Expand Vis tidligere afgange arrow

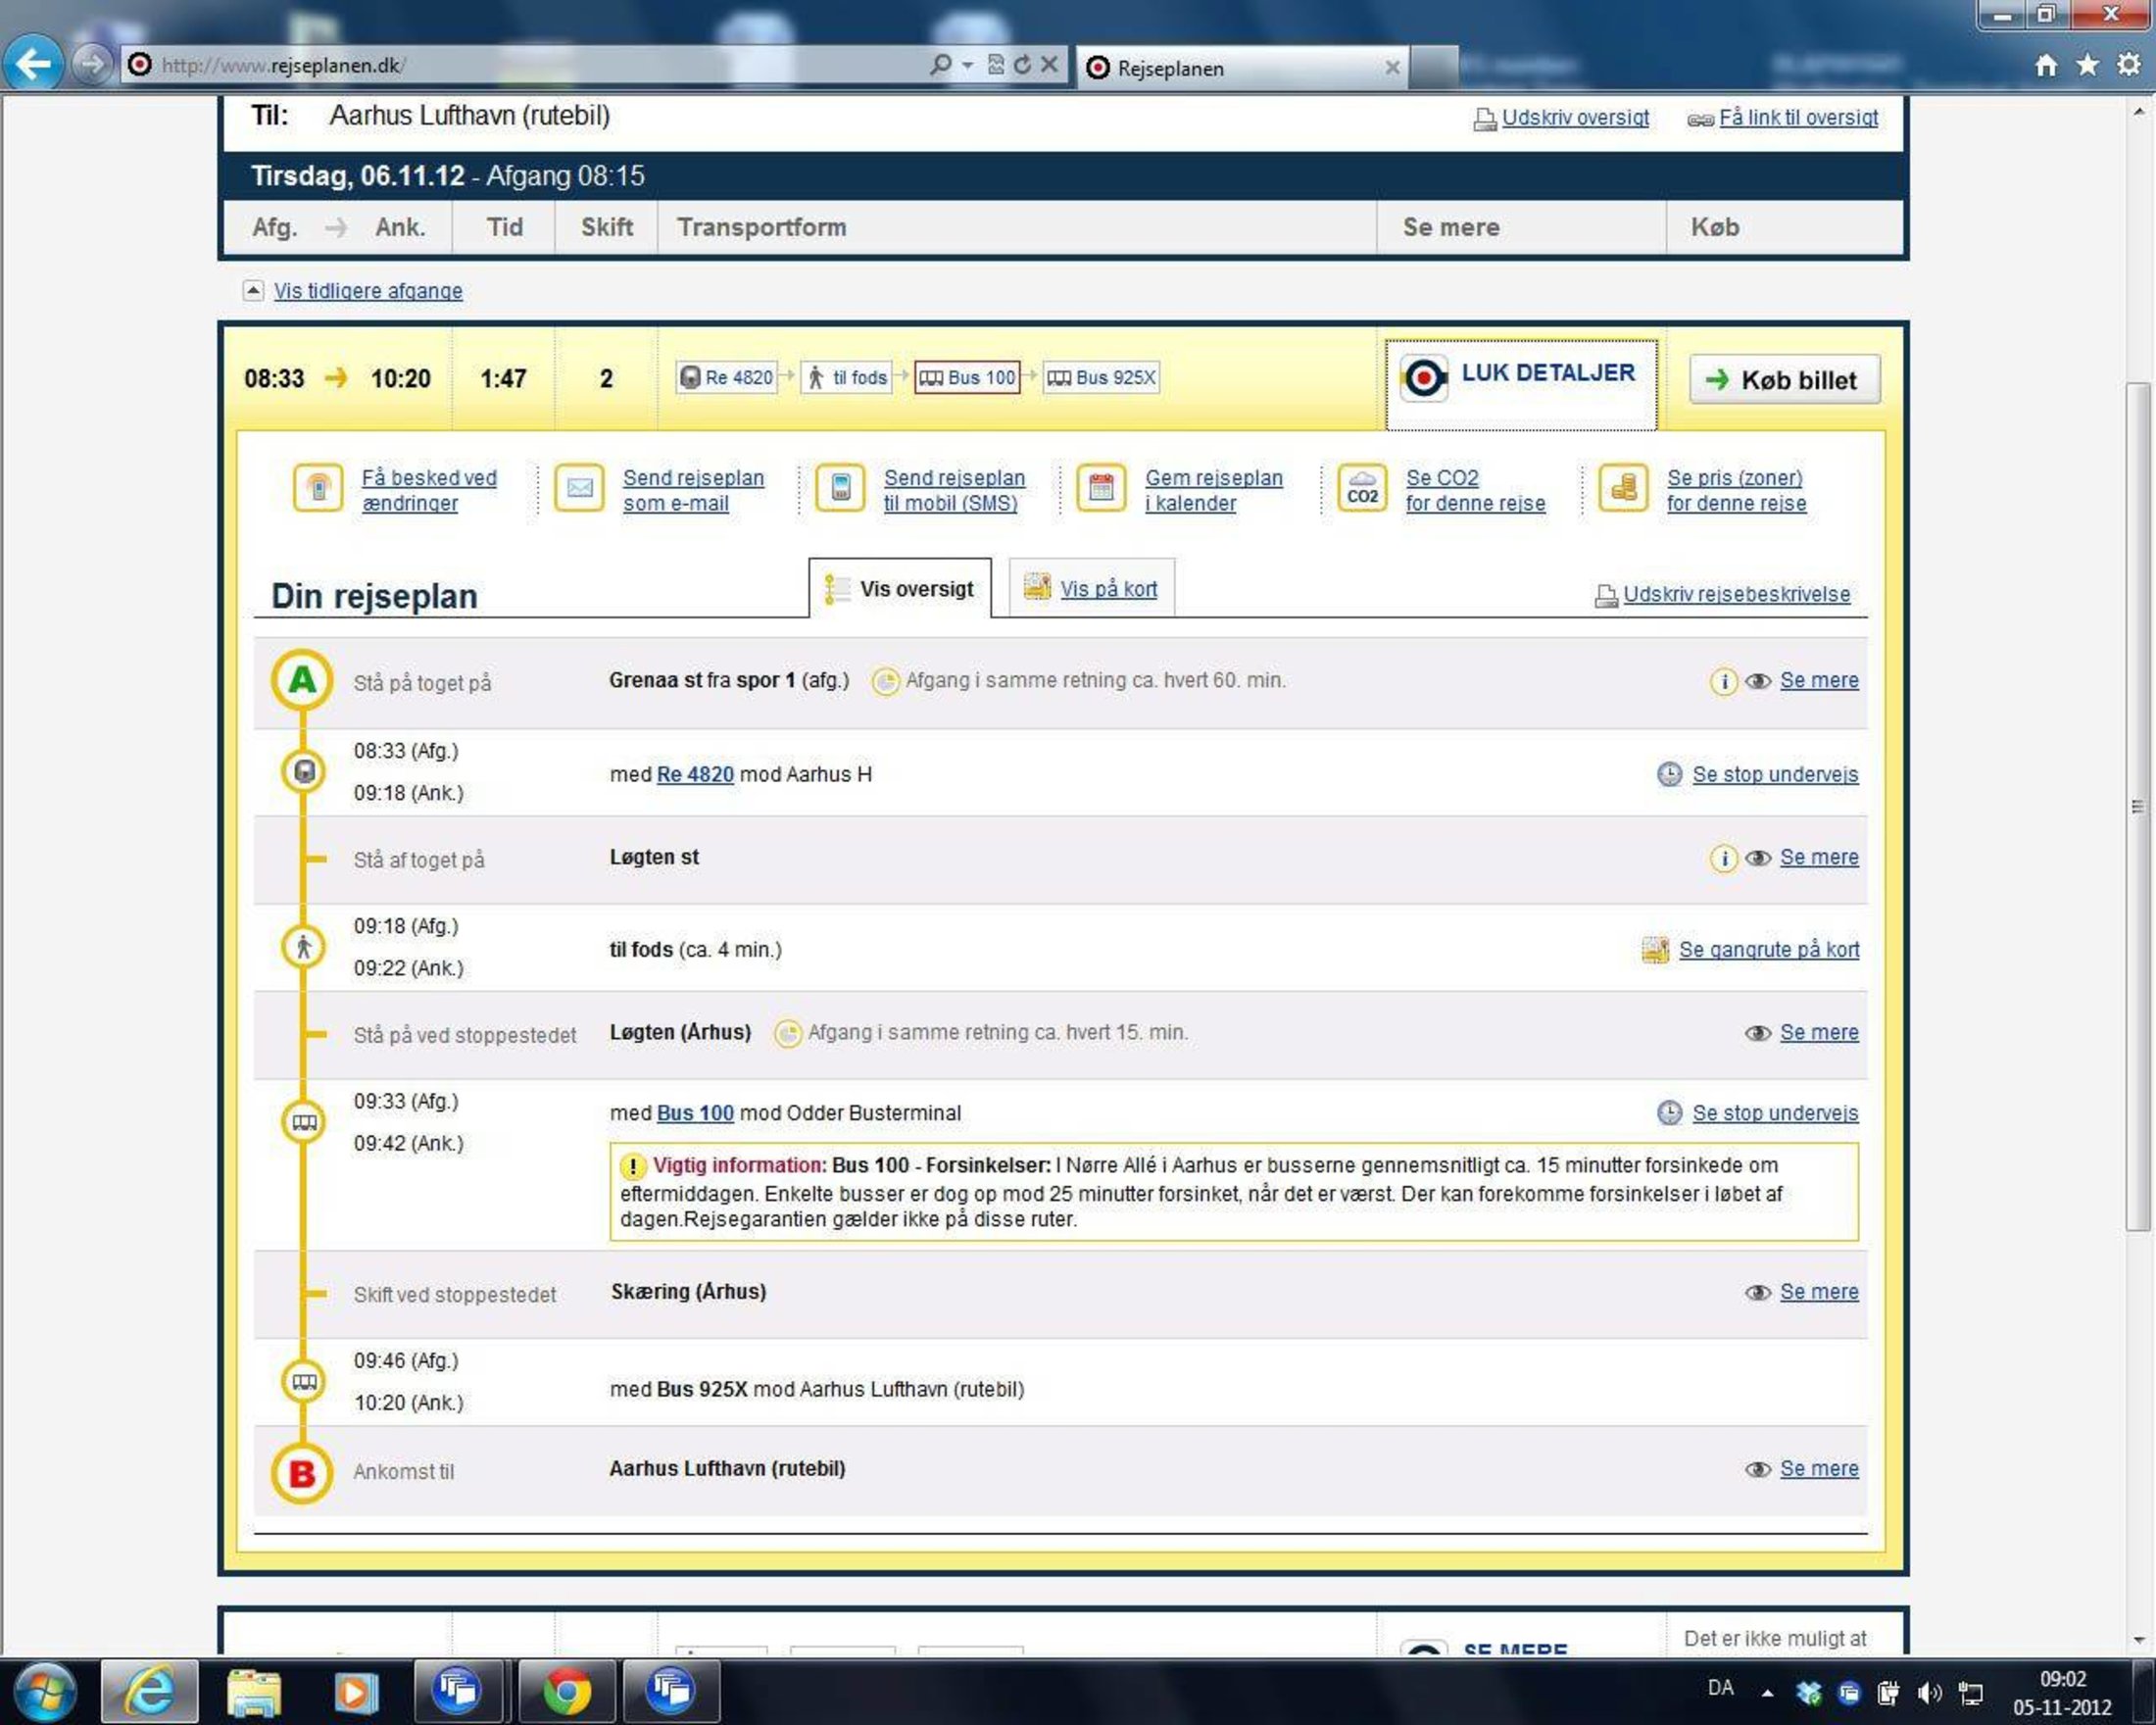click(x=253, y=291)
